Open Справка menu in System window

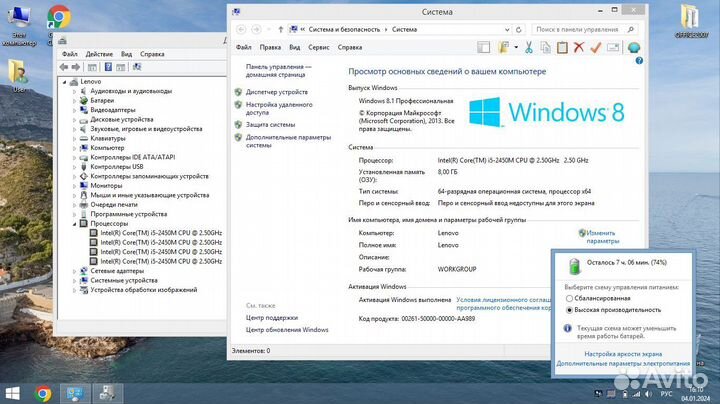coord(350,47)
